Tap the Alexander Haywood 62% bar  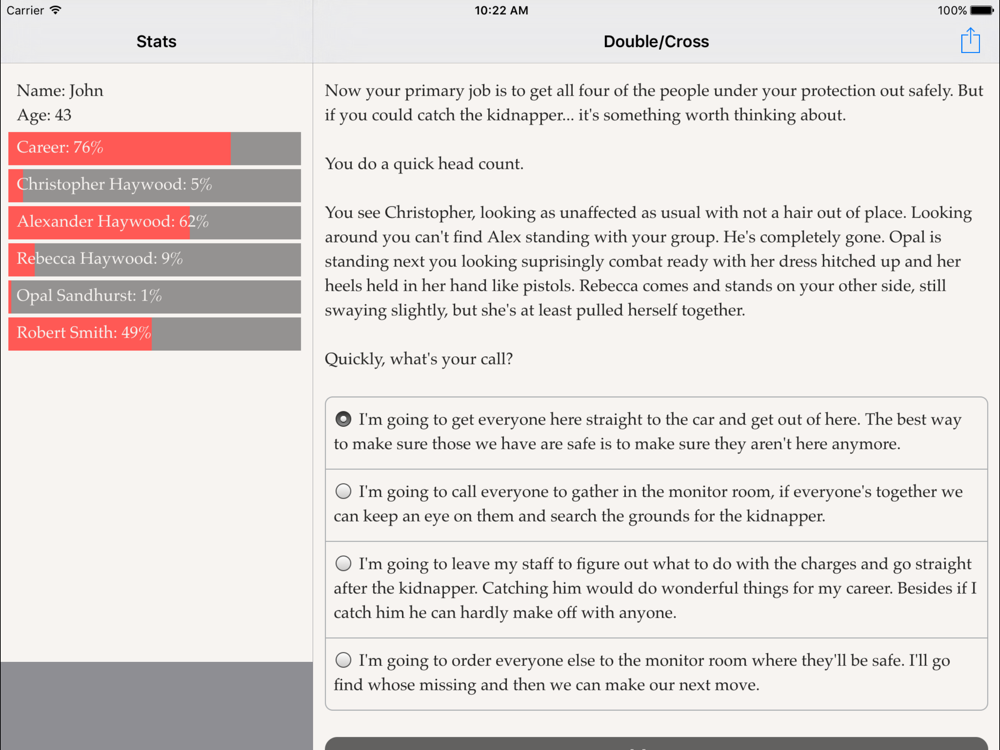click(x=154, y=222)
